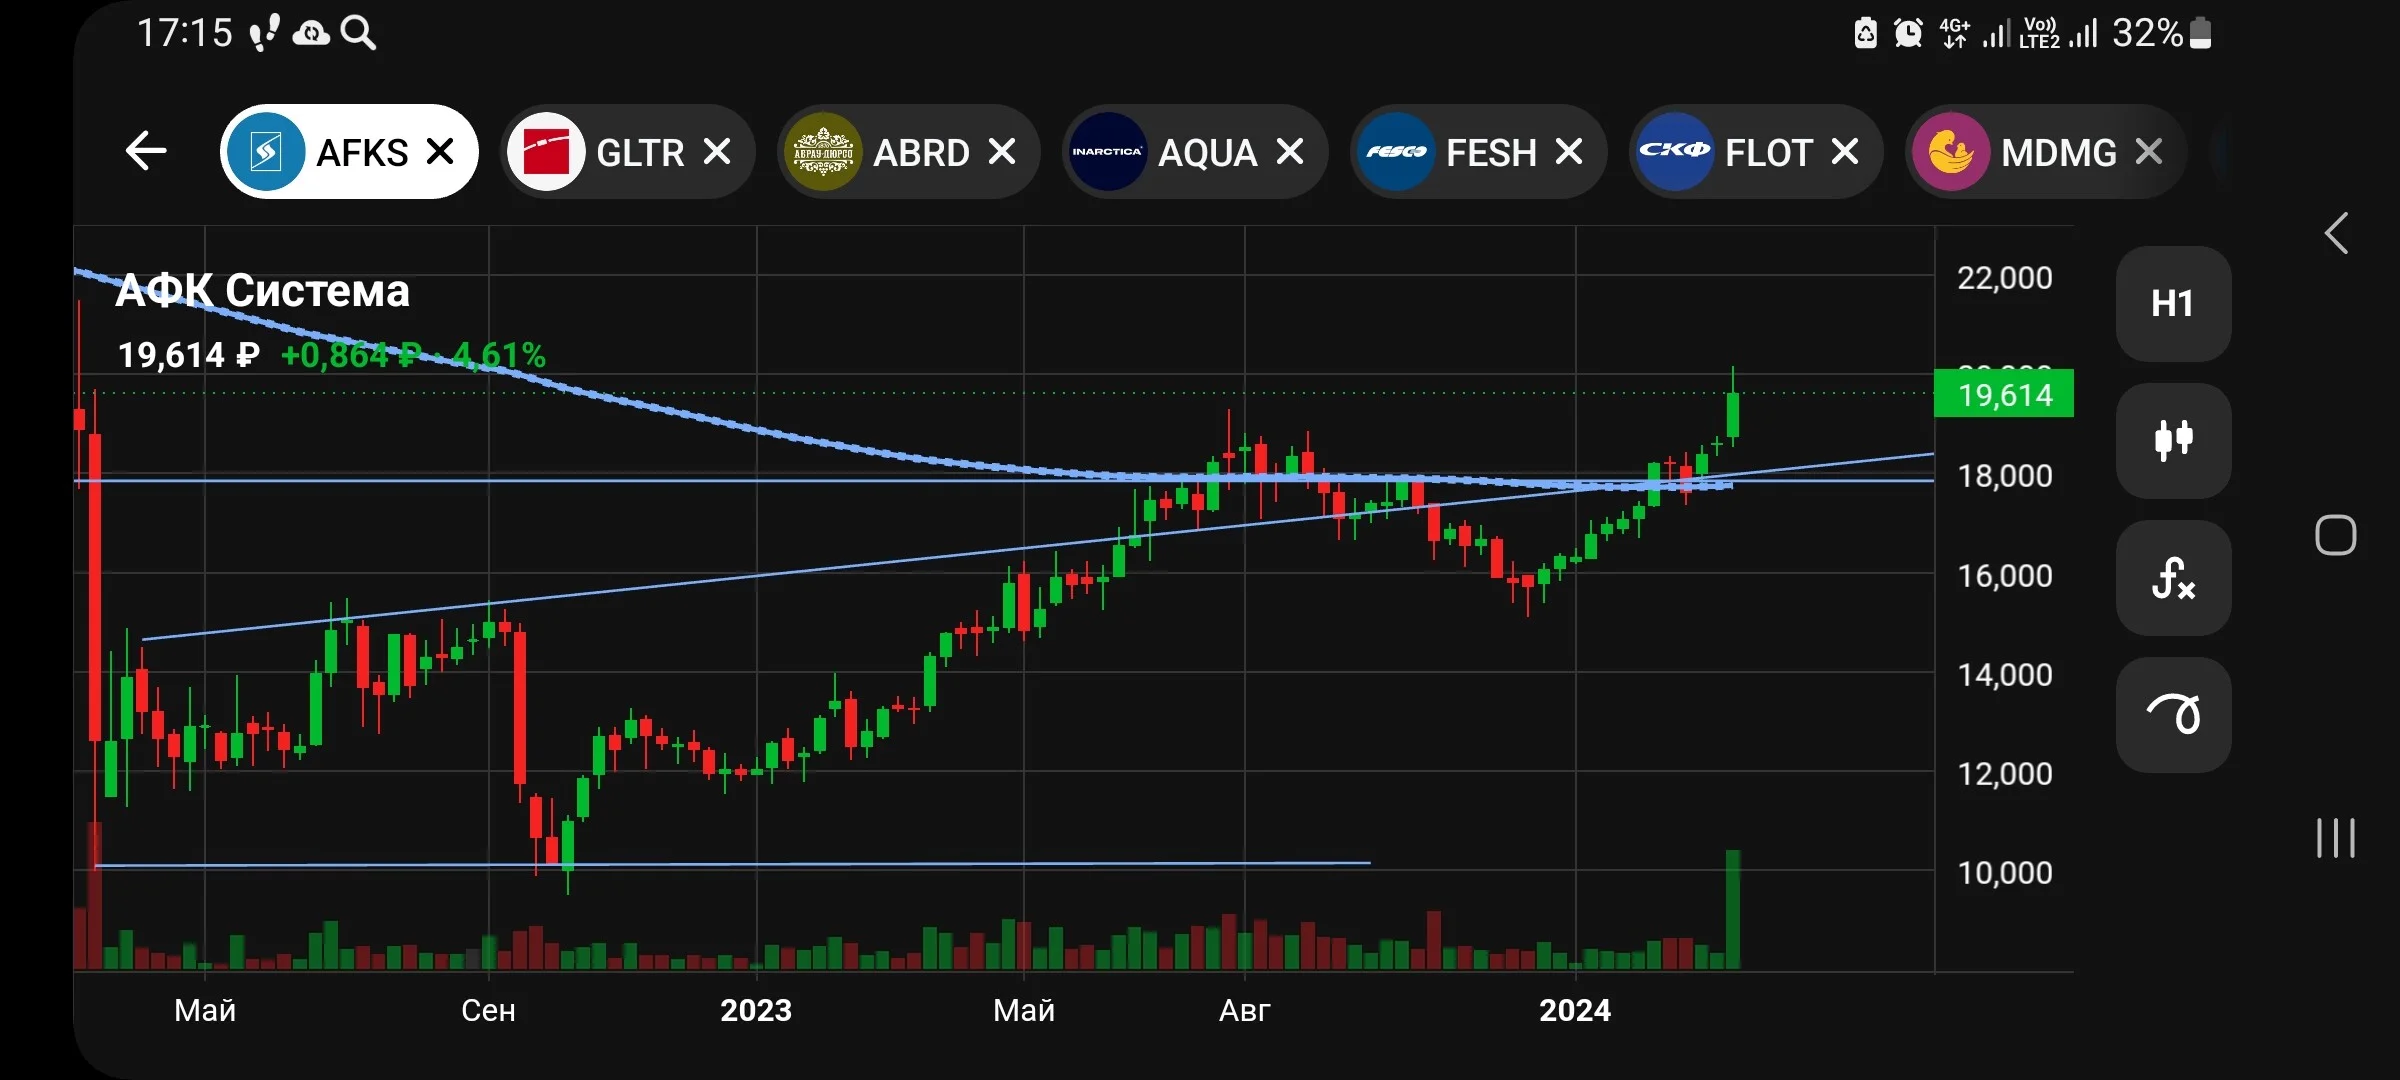Remove the AQUA ticker chip
2400x1080 pixels.
click(1291, 152)
